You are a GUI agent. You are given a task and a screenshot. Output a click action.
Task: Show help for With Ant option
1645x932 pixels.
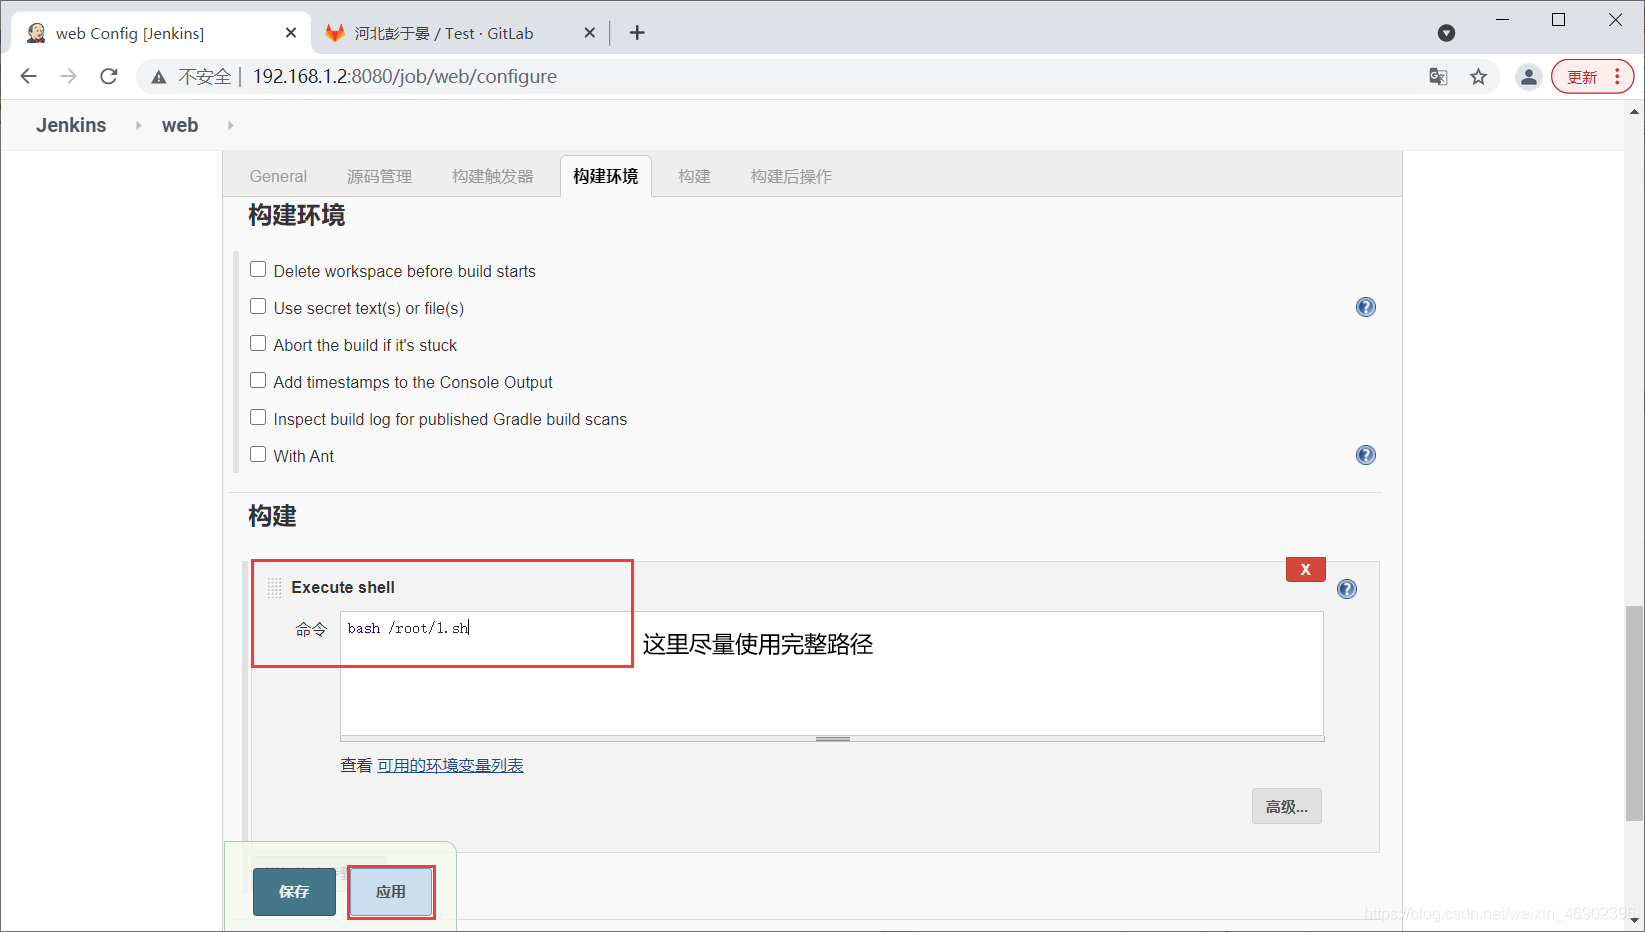1366,455
